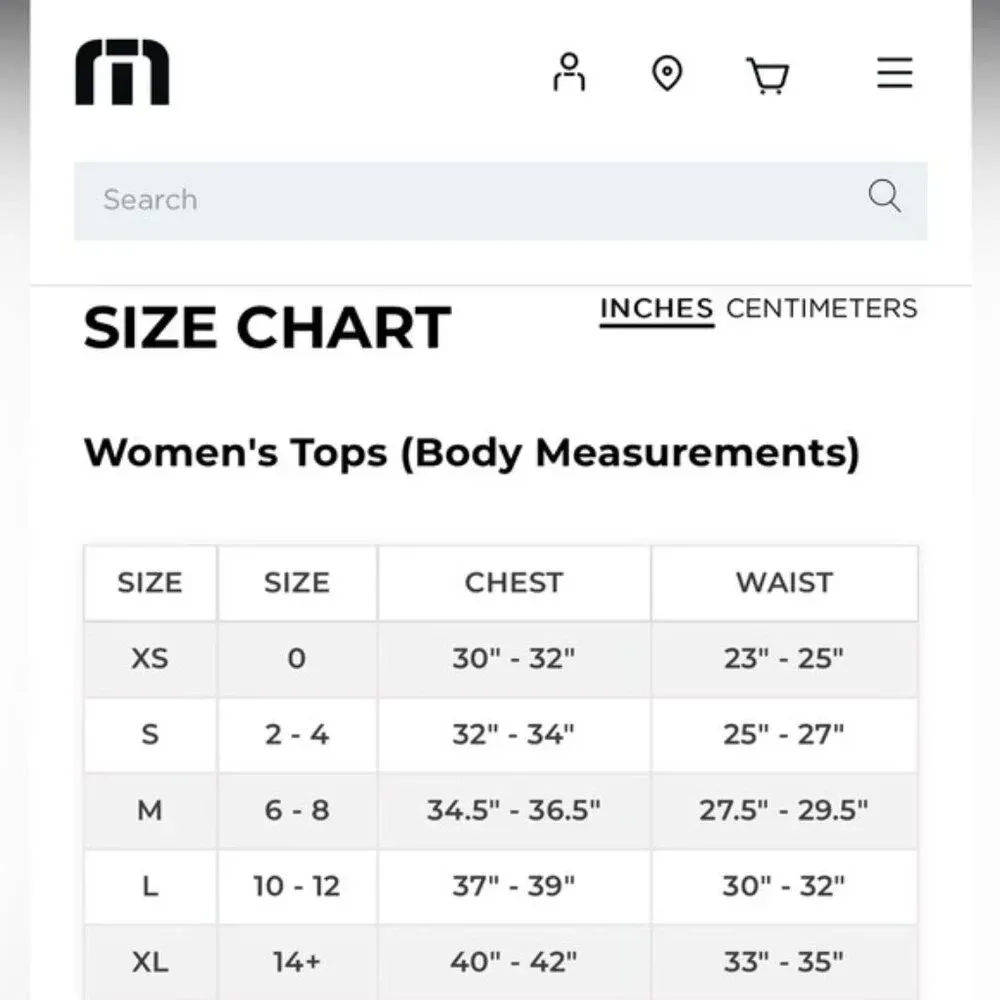The width and height of the screenshot is (1000, 1000).
Task: Click the 32" - 34" chest cell
Action: click(514, 735)
